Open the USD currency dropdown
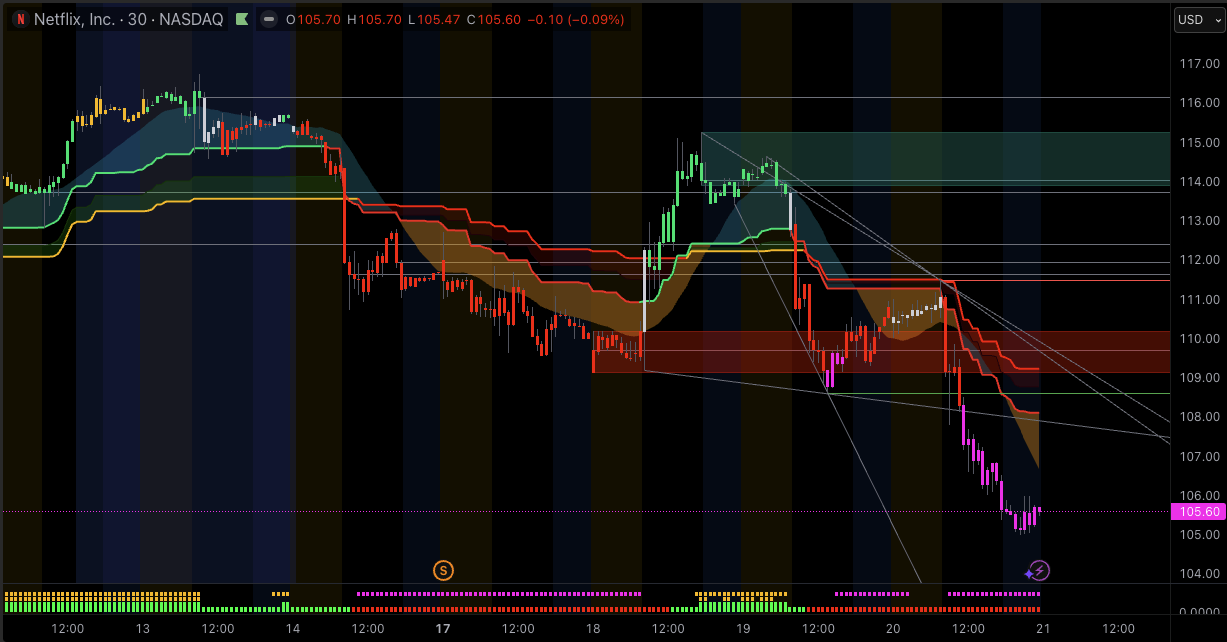 [x=1190, y=19]
